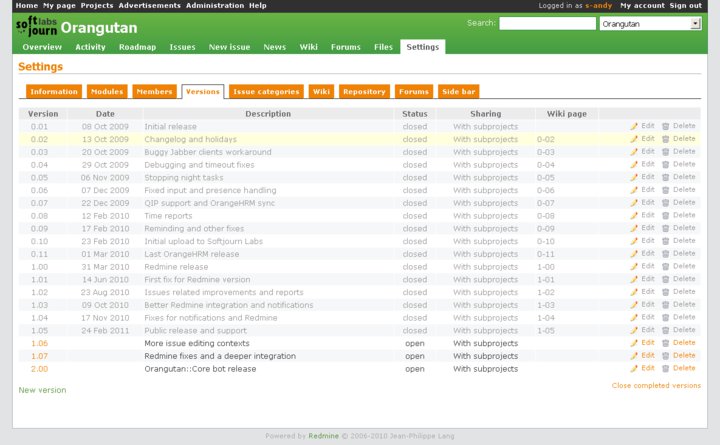Click the trash delete icon for version 0.01
720x445 pixels.
(x=665, y=126)
